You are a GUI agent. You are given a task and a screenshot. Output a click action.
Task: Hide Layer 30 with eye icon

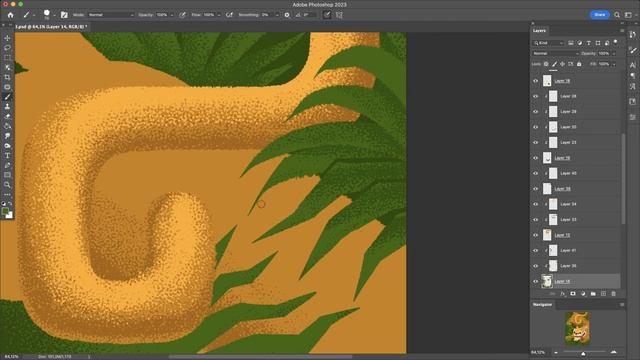point(536,127)
